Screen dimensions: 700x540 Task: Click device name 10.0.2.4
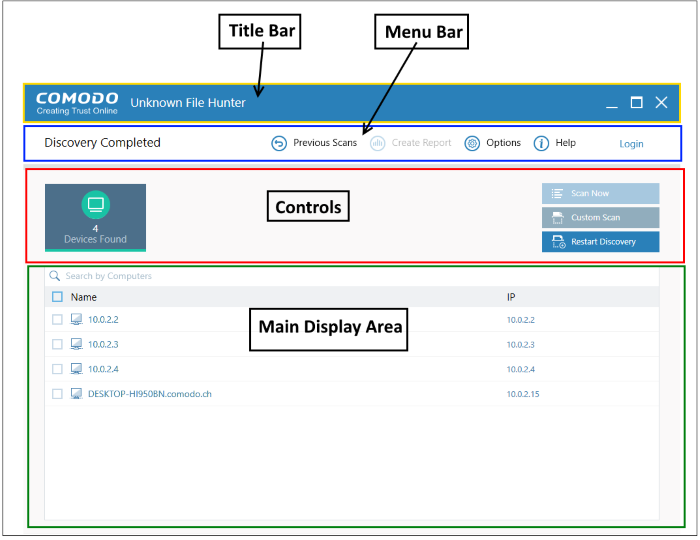(103, 369)
